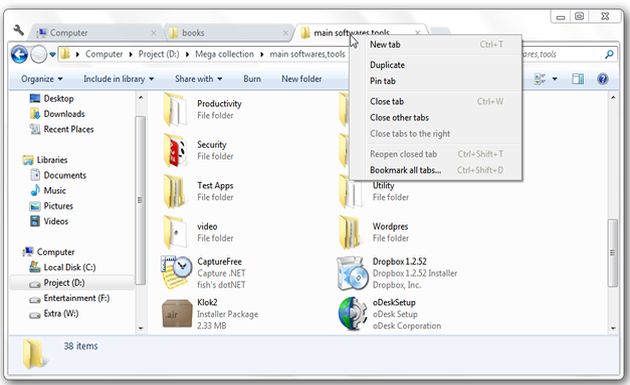Open the wrench settings icon
This screenshot has width=630, height=385.
click(x=18, y=30)
